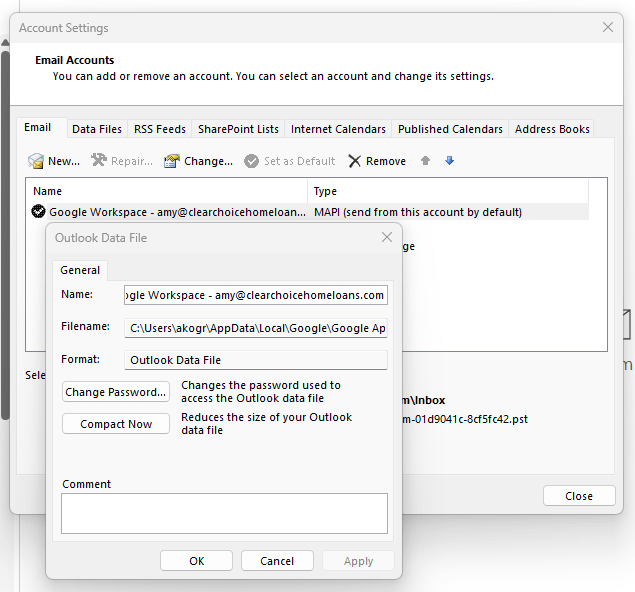This screenshot has height=592, width=635.
Task: Open the Internet Calendars tab
Action: click(x=338, y=129)
